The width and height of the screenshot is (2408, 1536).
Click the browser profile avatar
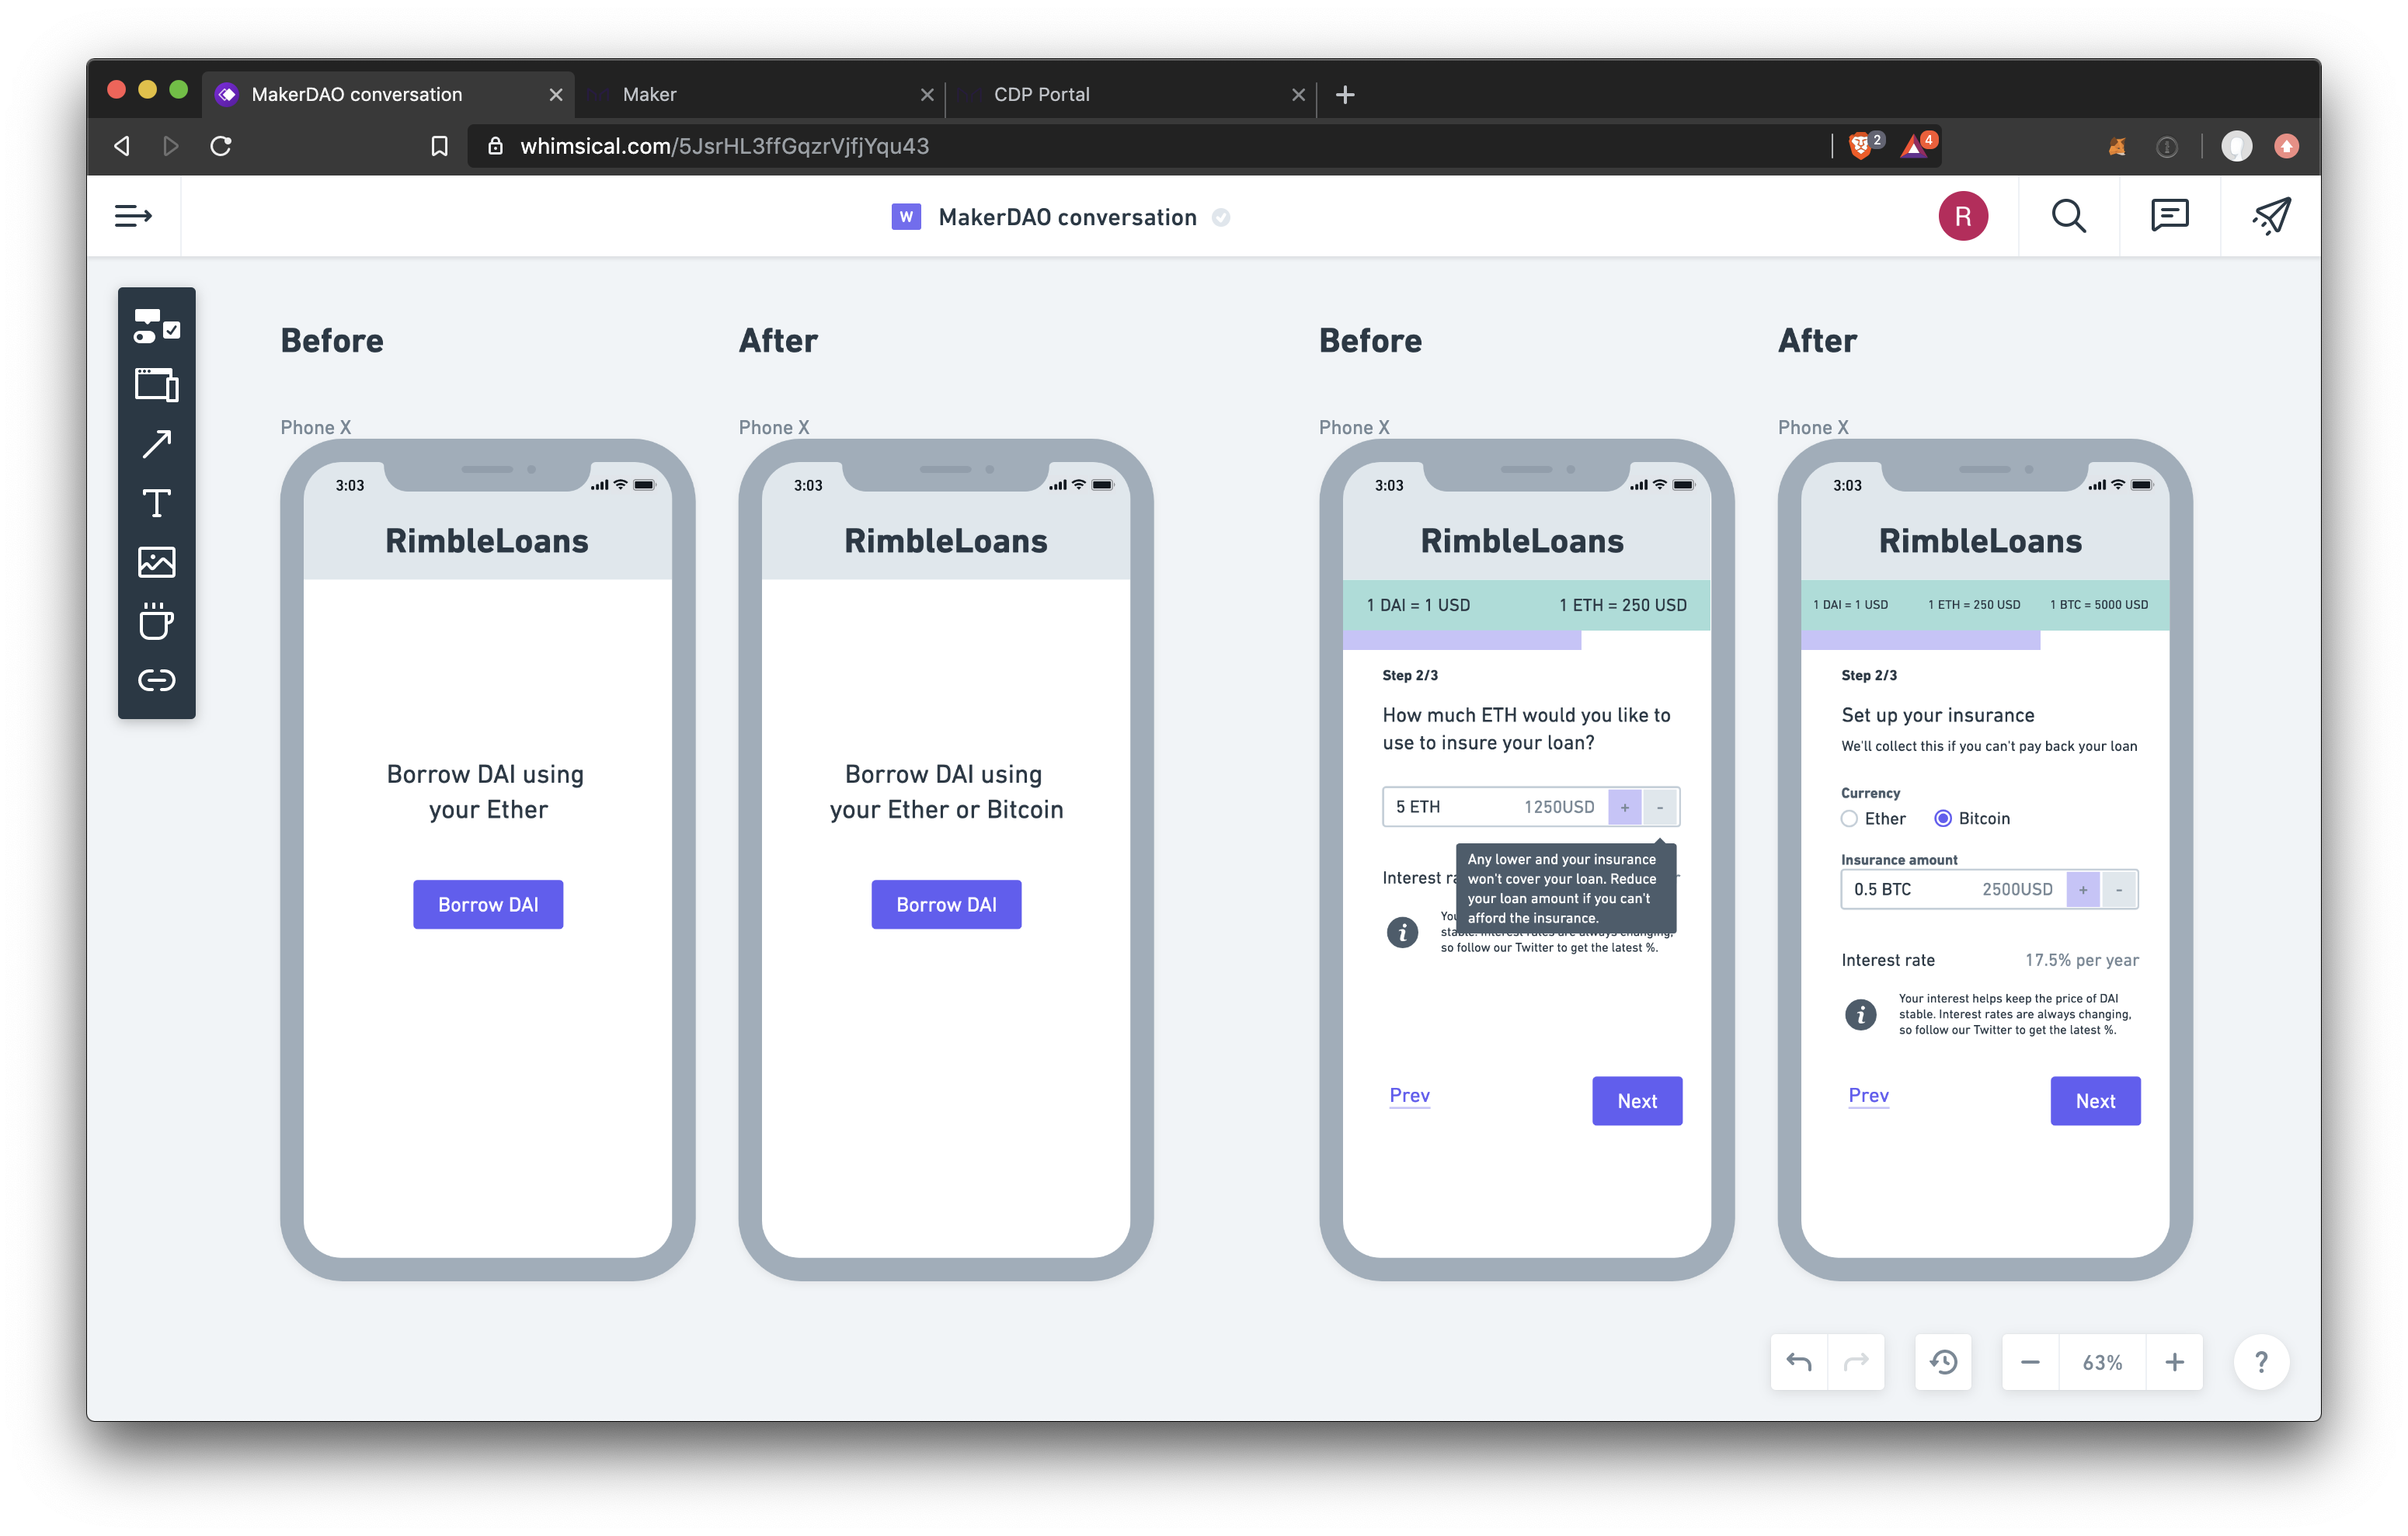click(2236, 147)
